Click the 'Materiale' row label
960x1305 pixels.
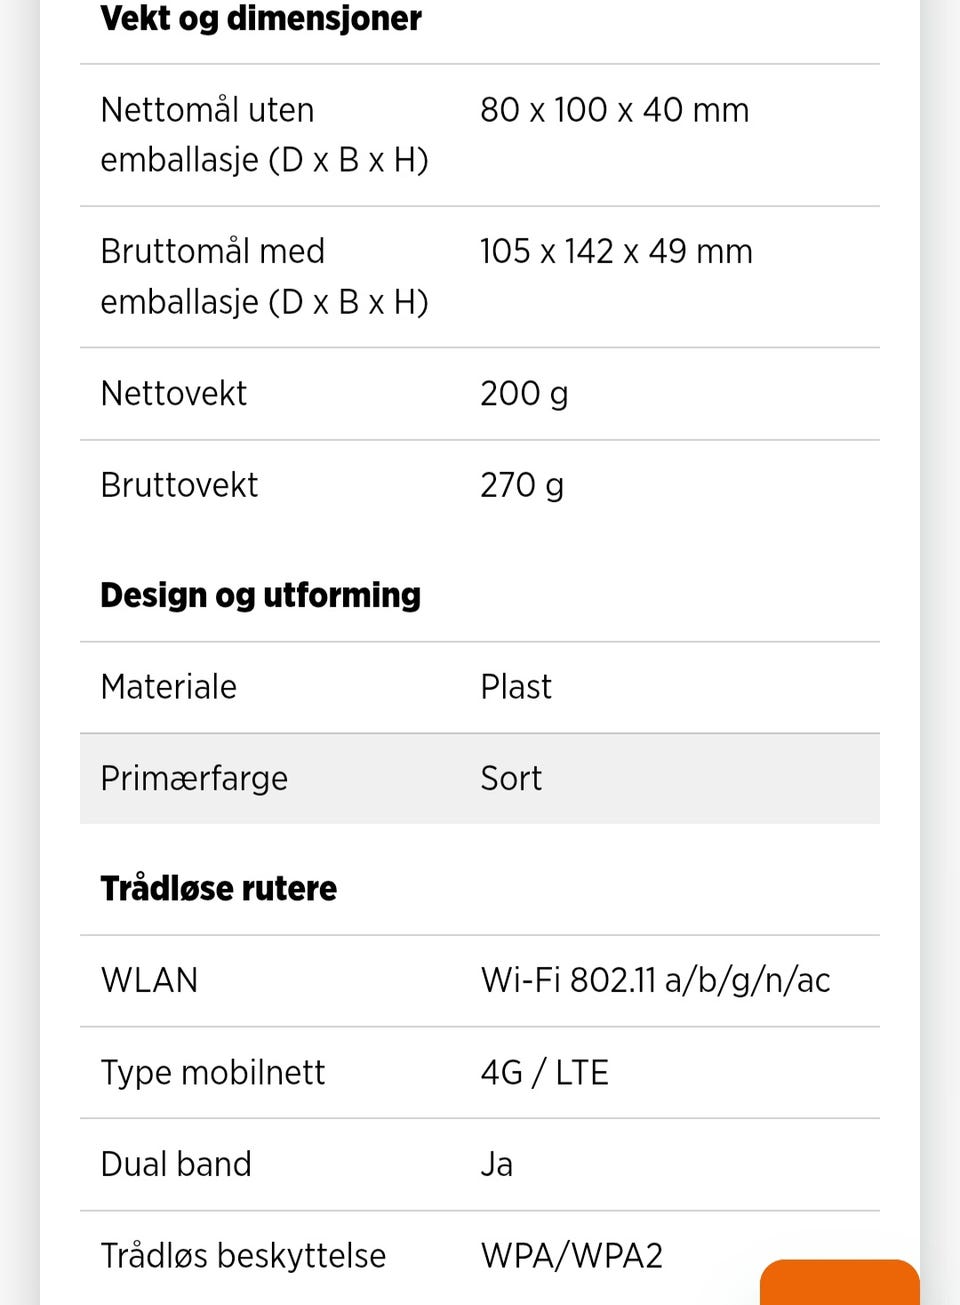pyautogui.click(x=169, y=687)
